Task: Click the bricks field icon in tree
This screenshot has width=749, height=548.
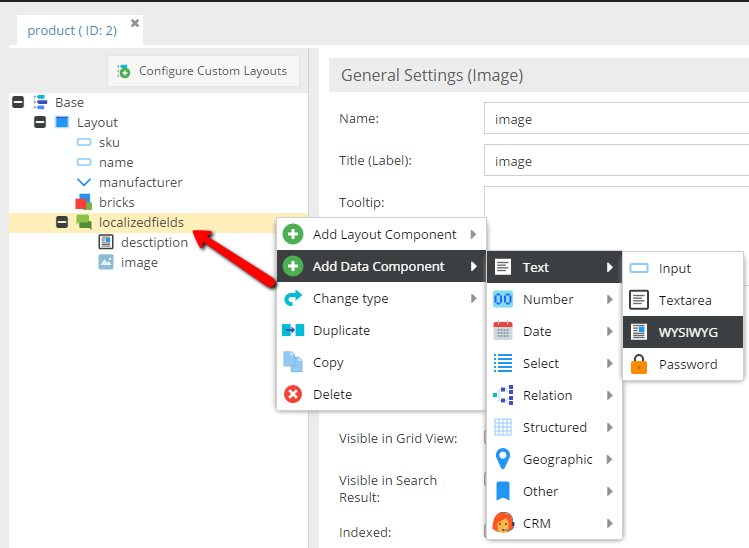Action: coord(84,203)
